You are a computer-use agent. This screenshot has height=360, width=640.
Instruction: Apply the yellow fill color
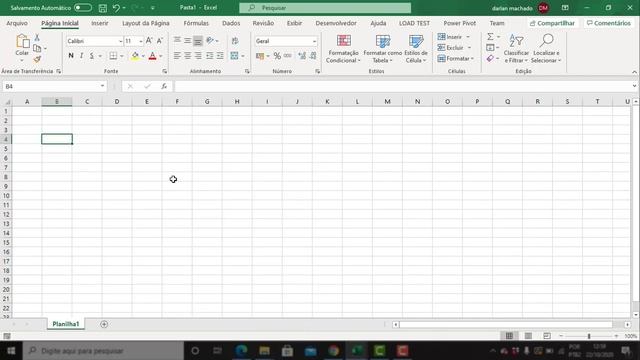point(135,56)
